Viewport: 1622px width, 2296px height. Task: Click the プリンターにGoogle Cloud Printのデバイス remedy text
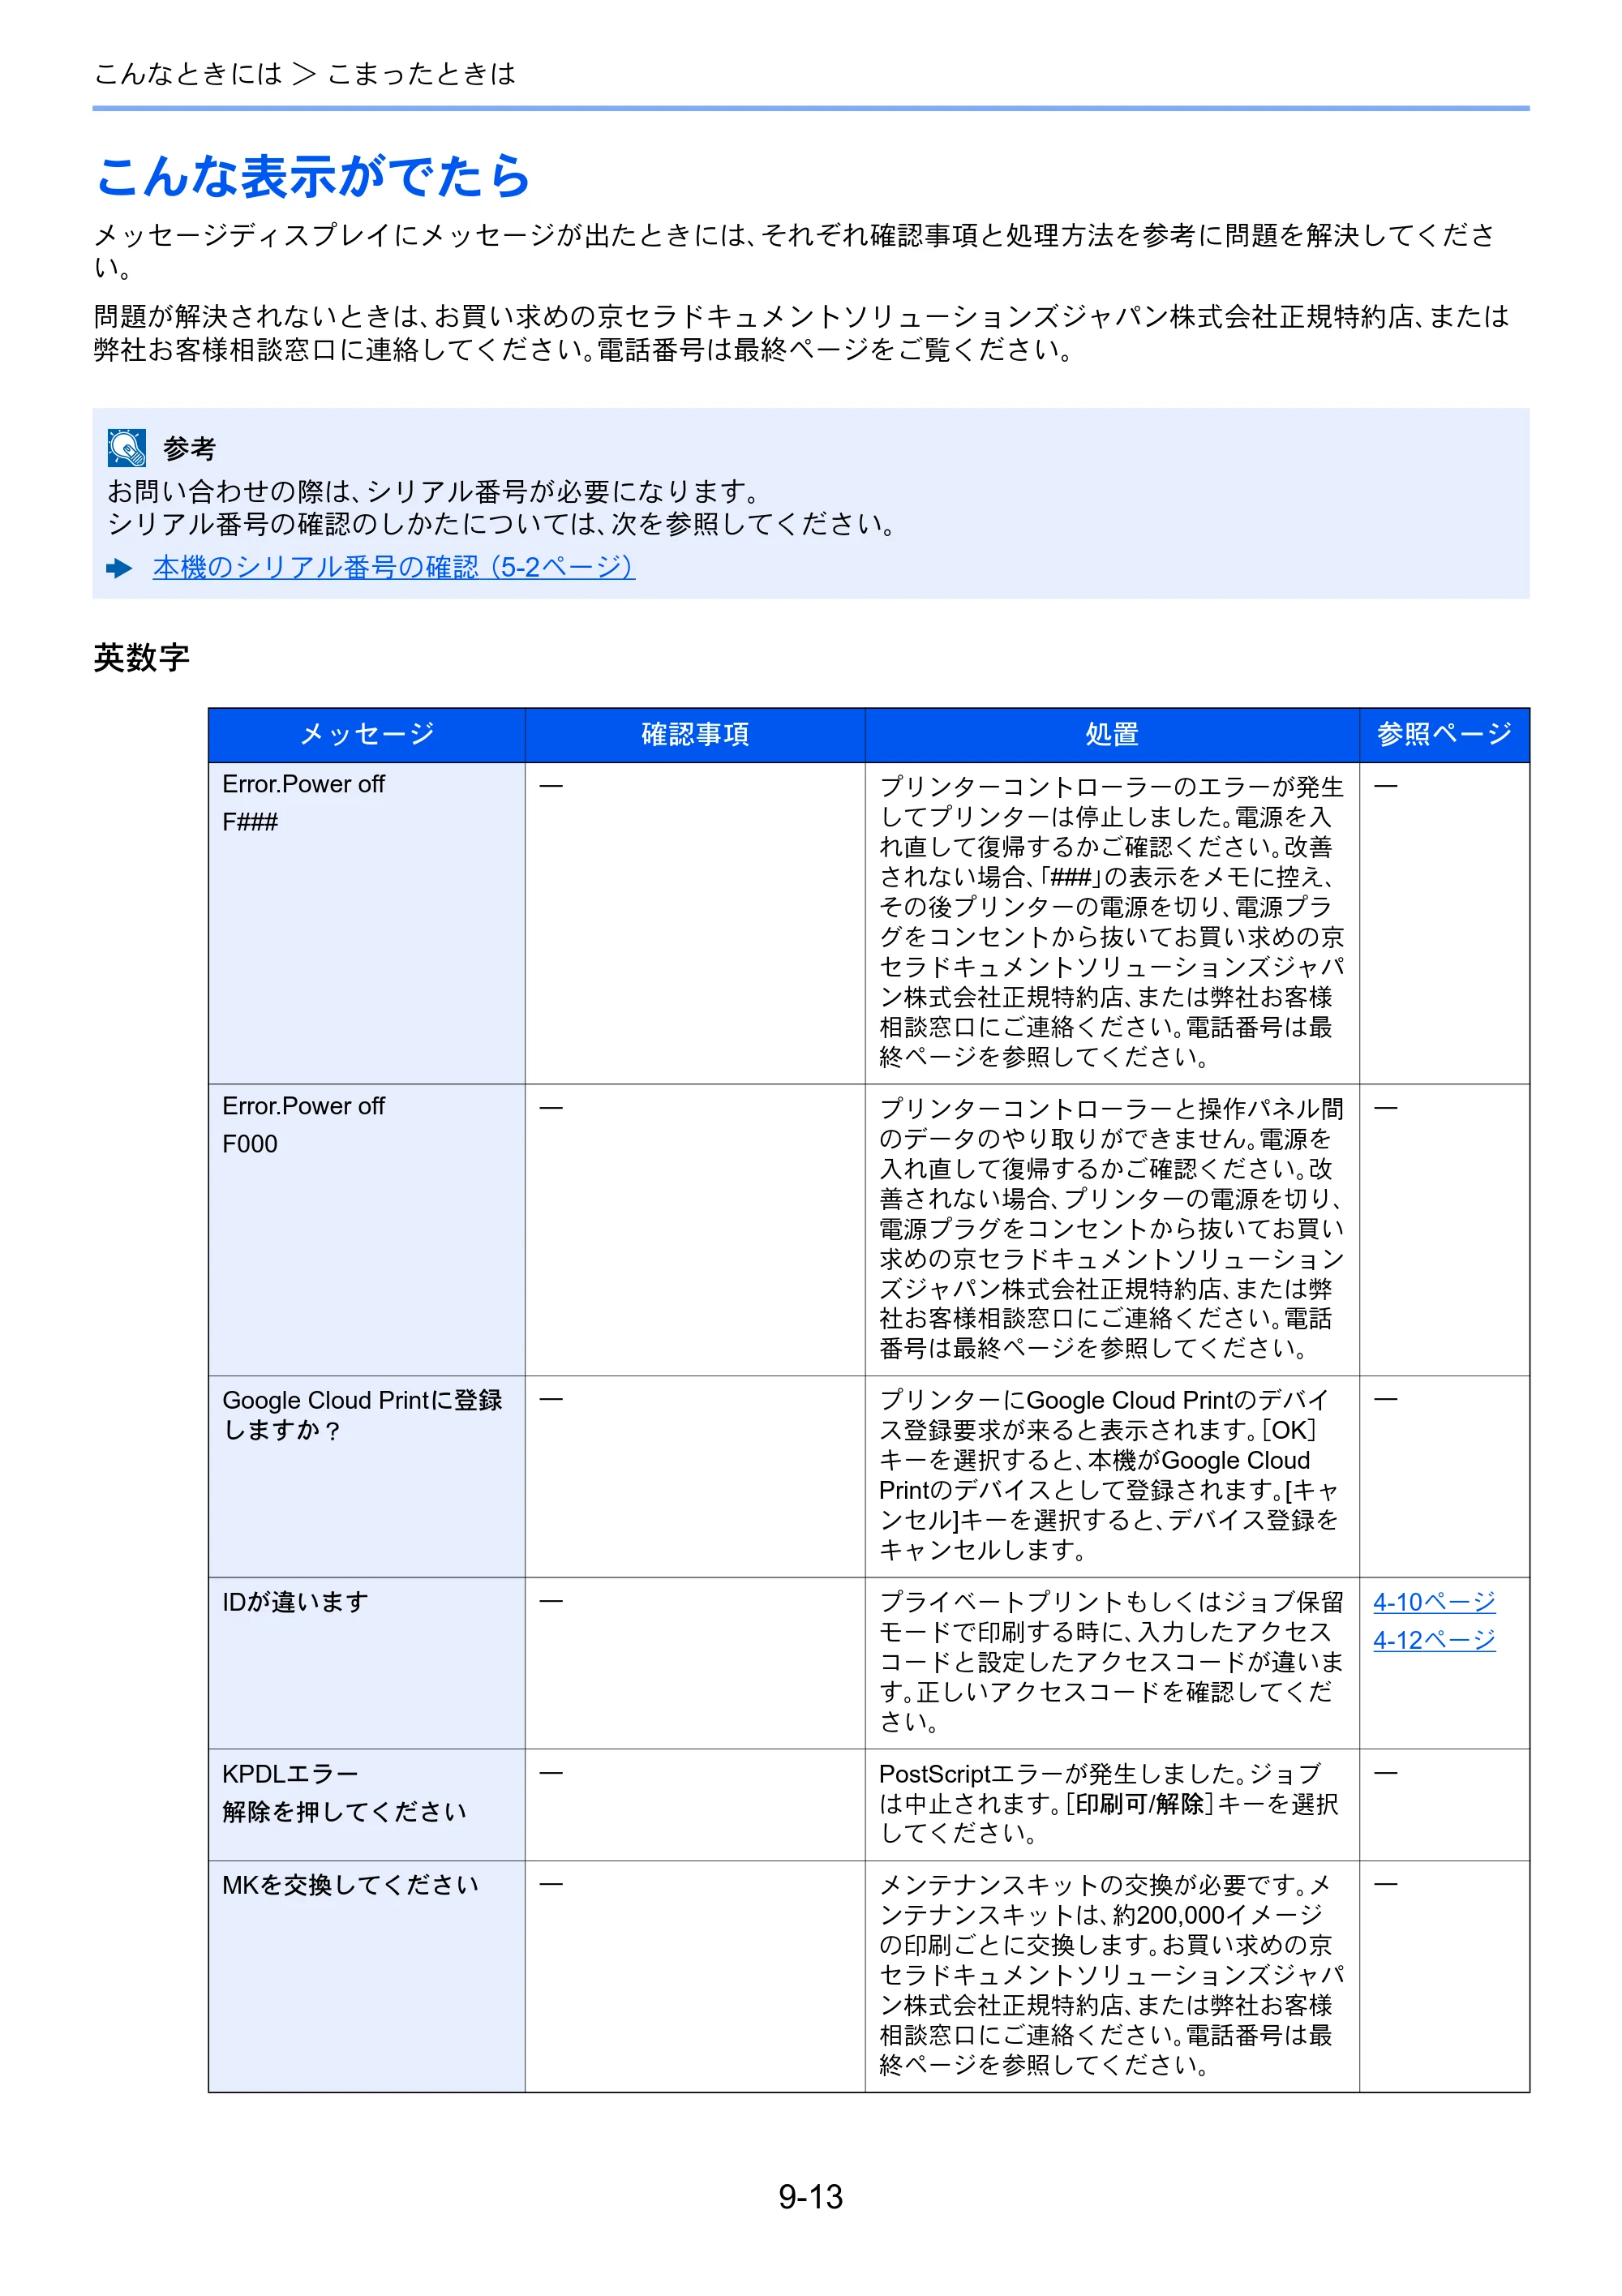click(x=1109, y=1475)
